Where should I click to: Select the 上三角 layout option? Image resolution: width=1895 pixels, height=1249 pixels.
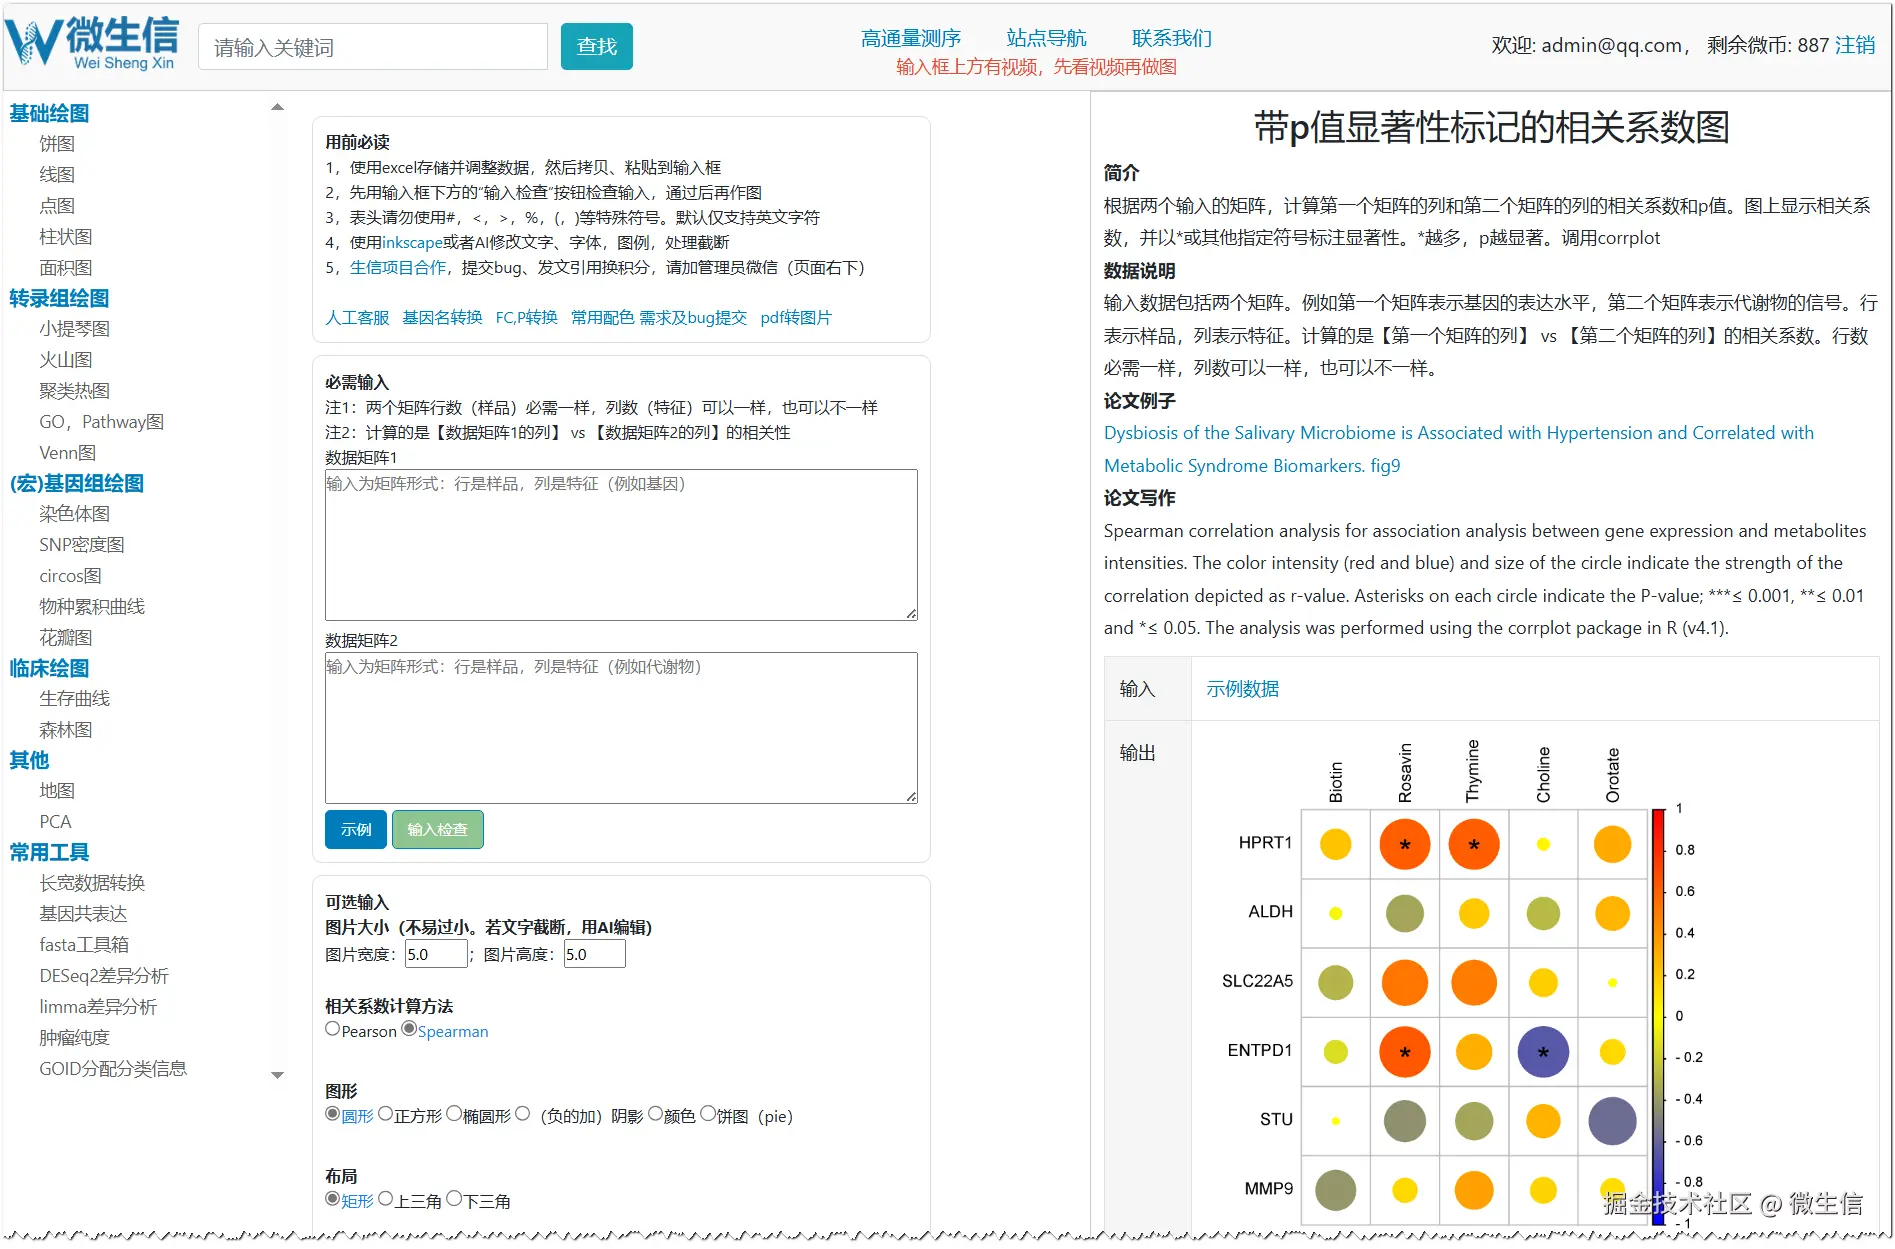coord(385,1199)
